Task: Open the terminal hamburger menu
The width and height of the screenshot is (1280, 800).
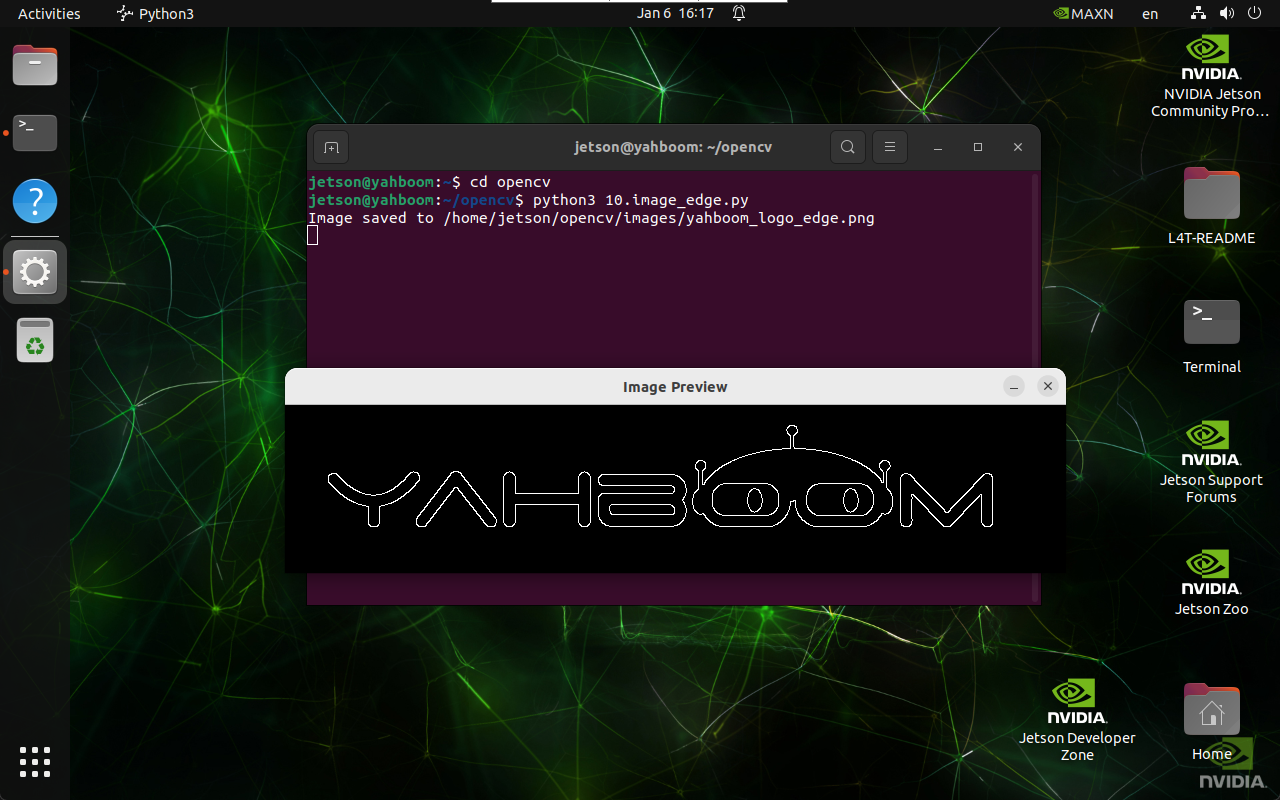Action: pos(889,147)
